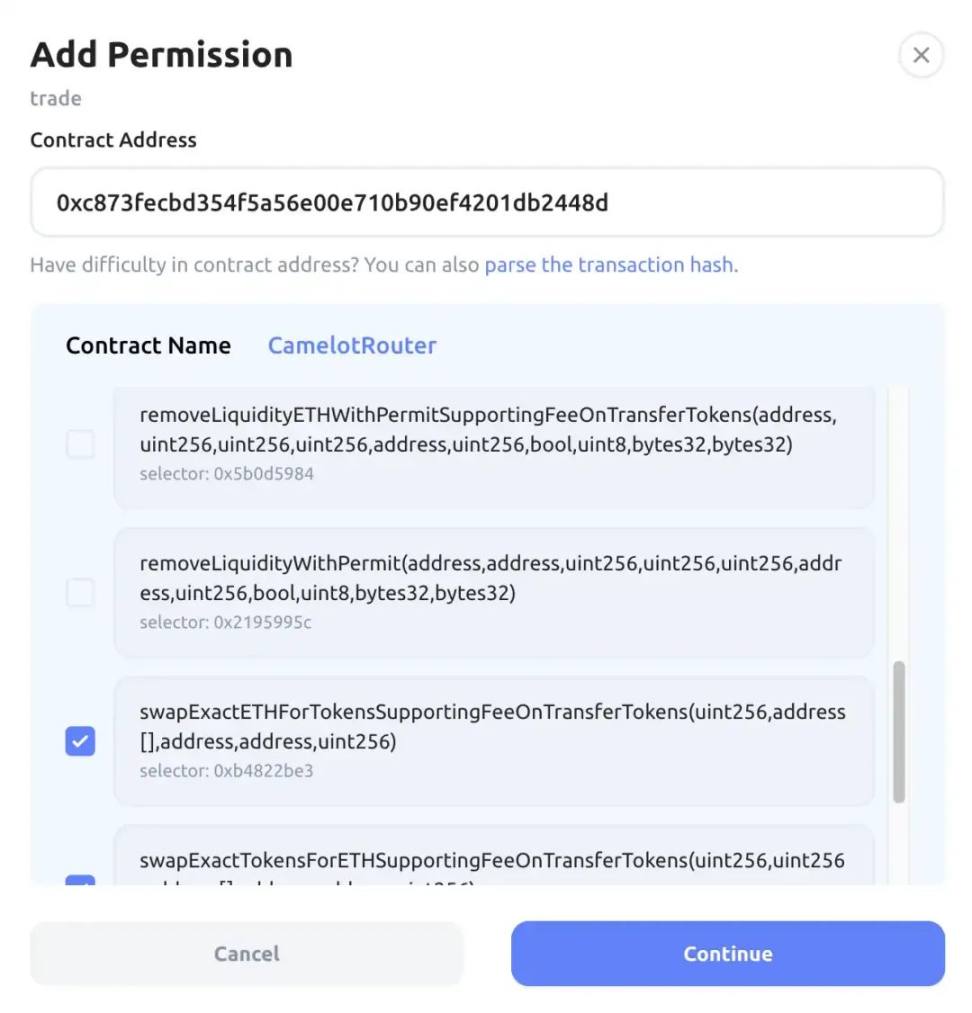Screen dimensions: 972x1013
Task: Click the Contract Name label
Action: pyautogui.click(x=148, y=346)
